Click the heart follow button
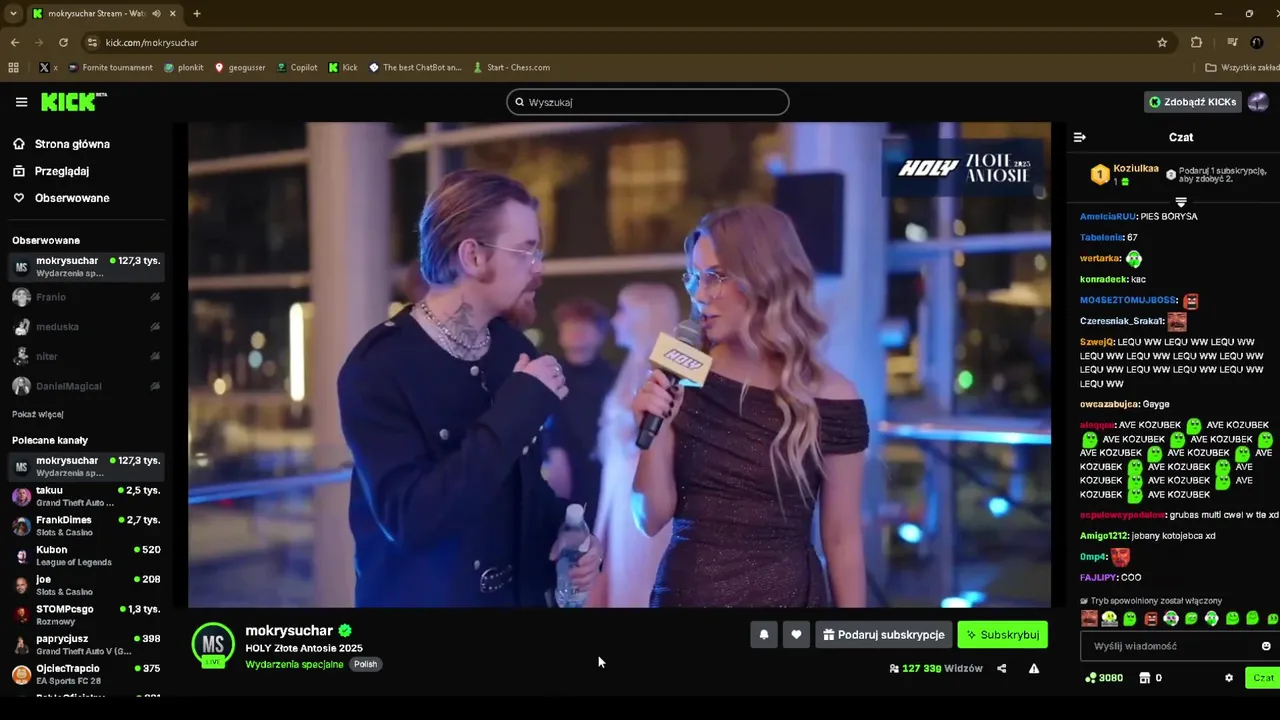Image resolution: width=1280 pixels, height=720 pixels. tap(796, 634)
